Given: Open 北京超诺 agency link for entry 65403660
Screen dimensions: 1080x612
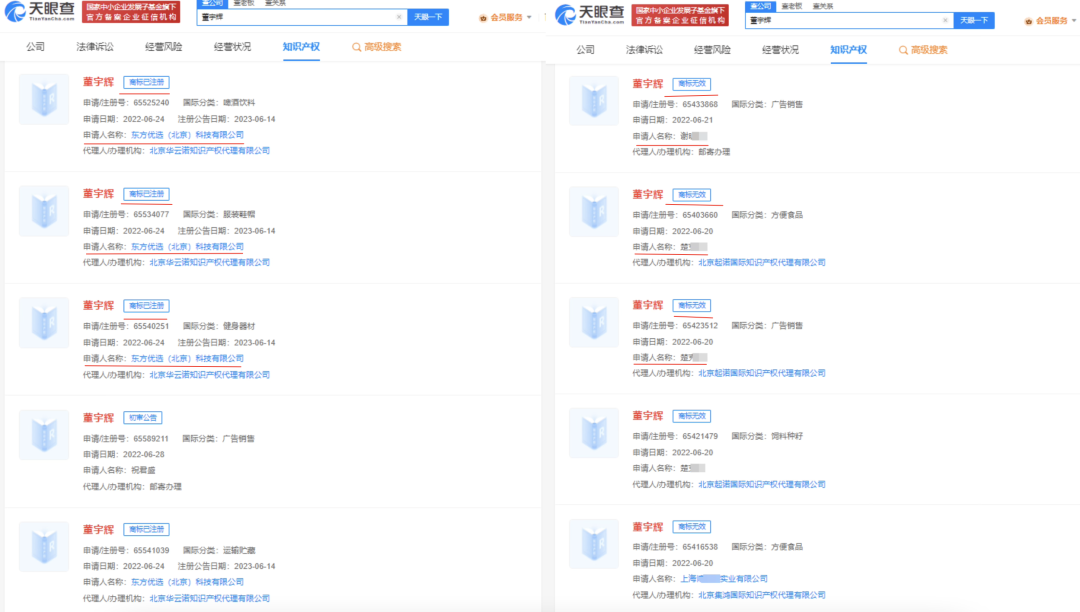Looking at the screenshot, I should coord(761,262).
